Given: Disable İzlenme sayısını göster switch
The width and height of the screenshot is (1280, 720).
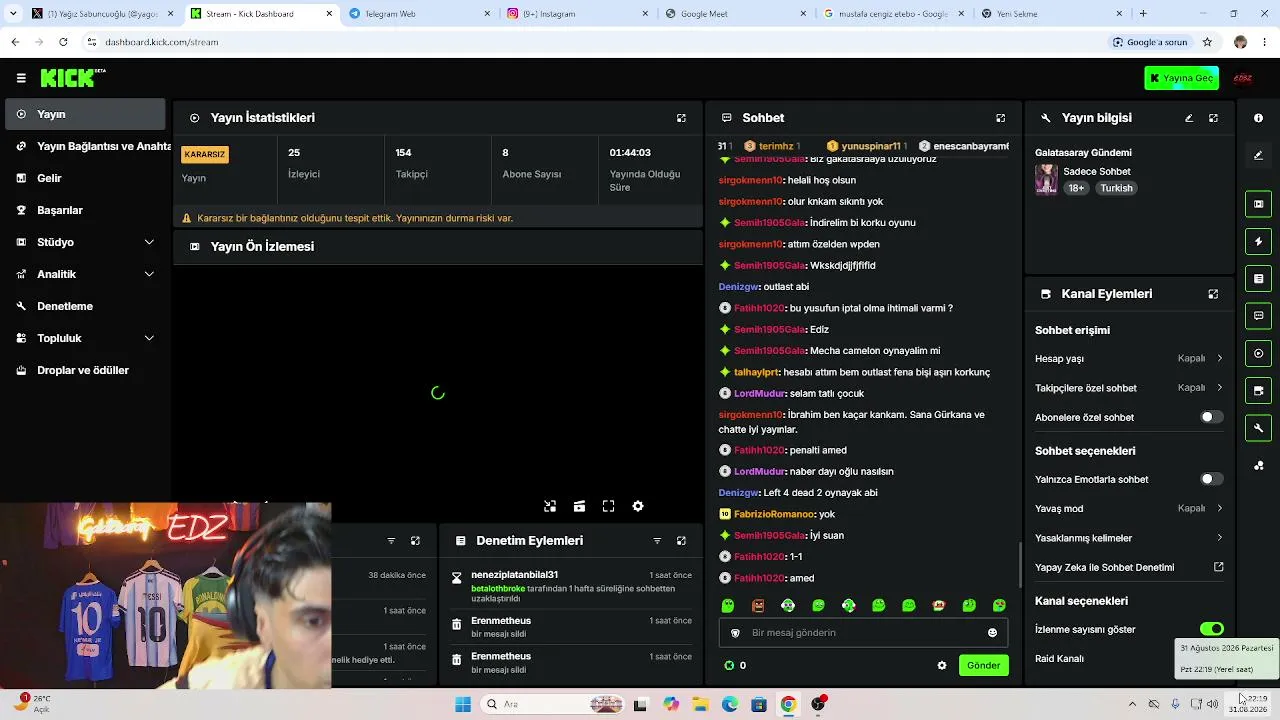Looking at the screenshot, I should pos(1211,629).
